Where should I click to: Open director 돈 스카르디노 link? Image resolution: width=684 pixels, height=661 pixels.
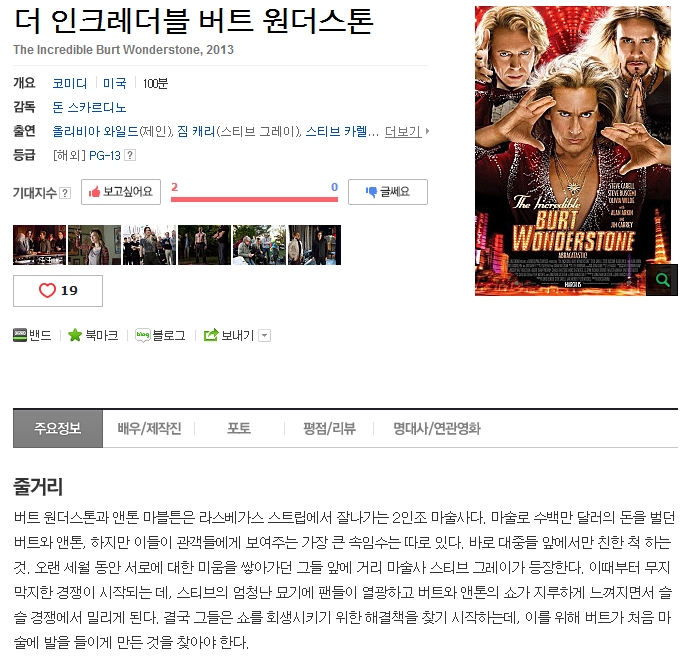(x=89, y=107)
